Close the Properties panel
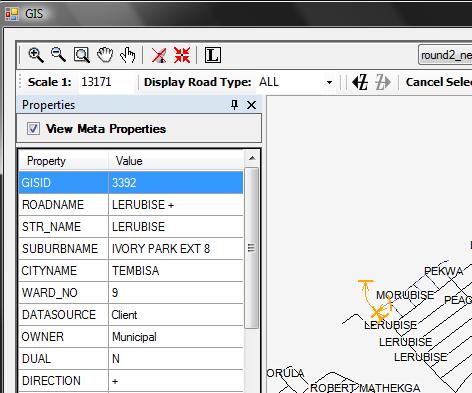The height and width of the screenshot is (393, 472). [x=251, y=105]
